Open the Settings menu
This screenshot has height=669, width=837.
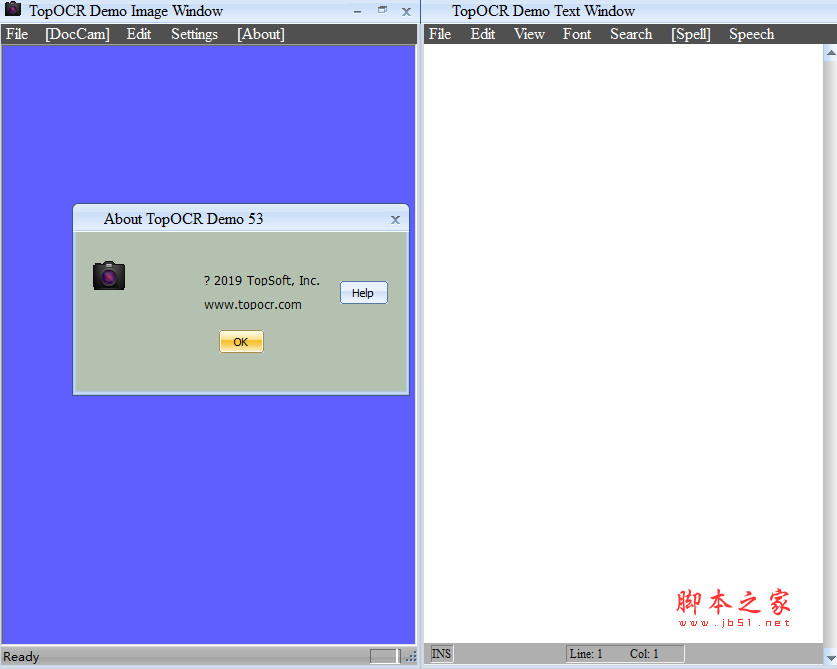point(194,34)
